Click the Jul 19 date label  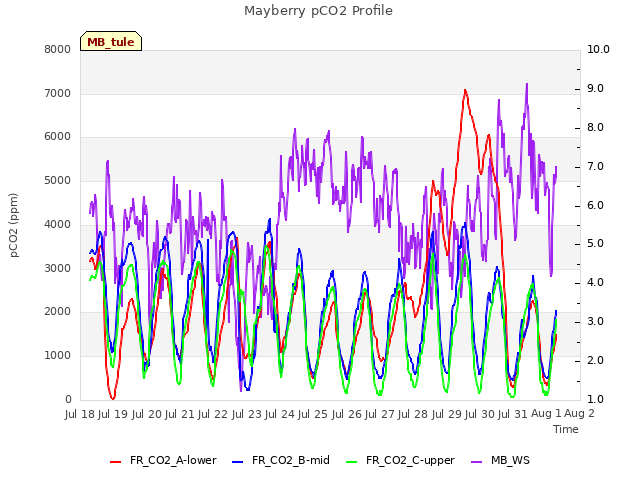(x=113, y=414)
